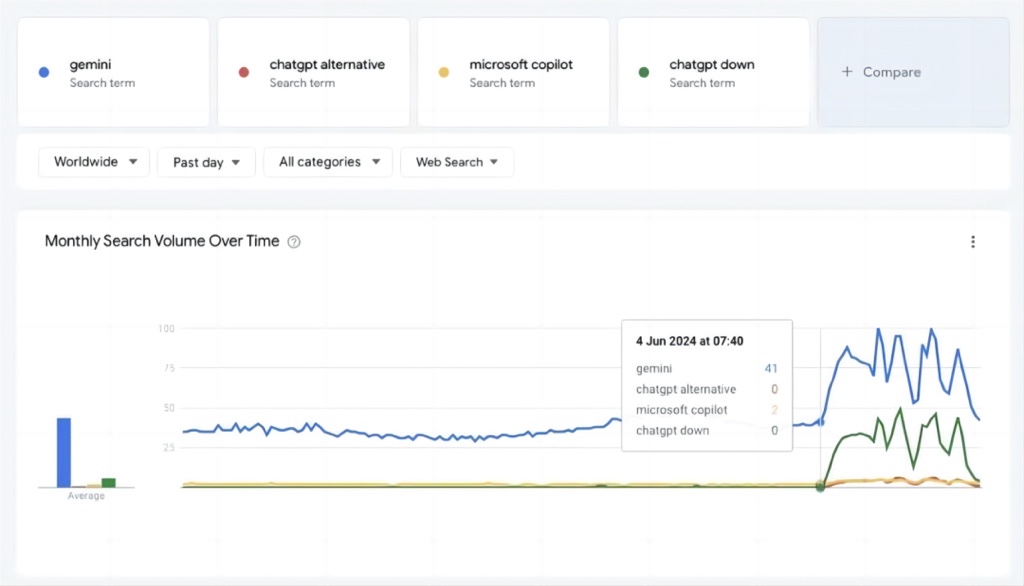Open the help icon next to chart title
The image size is (1024, 586).
click(294, 242)
